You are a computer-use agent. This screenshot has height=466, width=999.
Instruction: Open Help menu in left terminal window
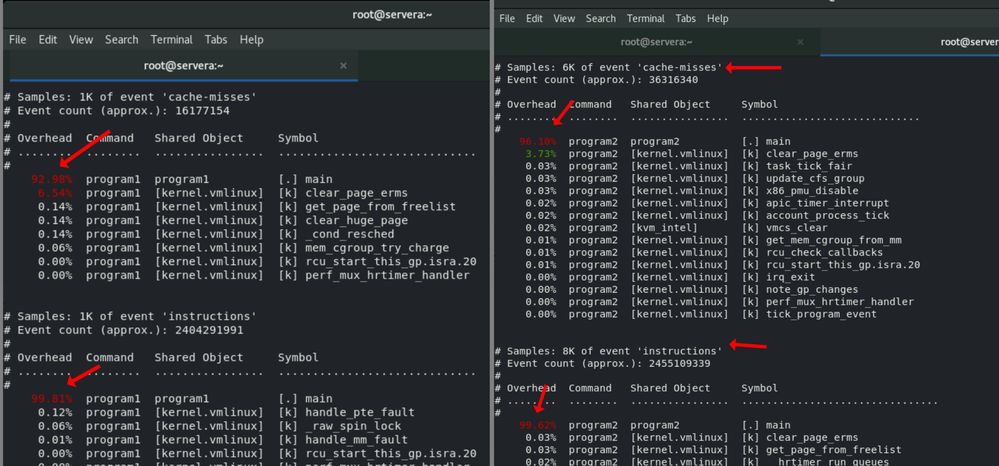click(252, 40)
